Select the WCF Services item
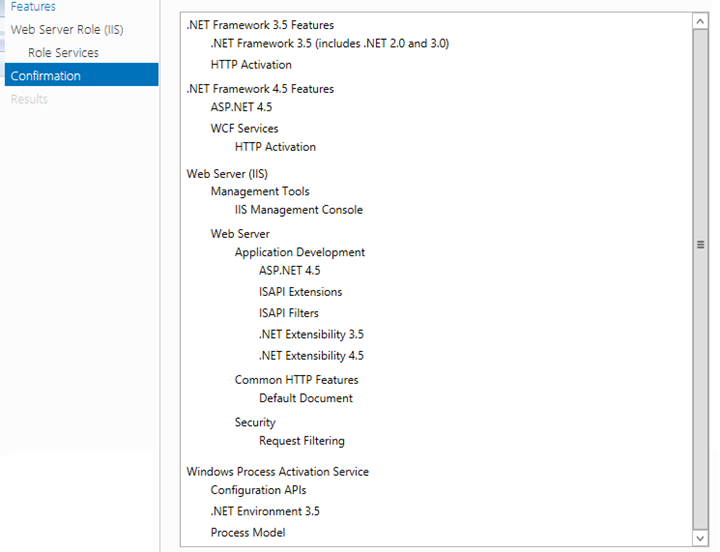Image resolution: width=720 pixels, height=552 pixels. [x=244, y=128]
